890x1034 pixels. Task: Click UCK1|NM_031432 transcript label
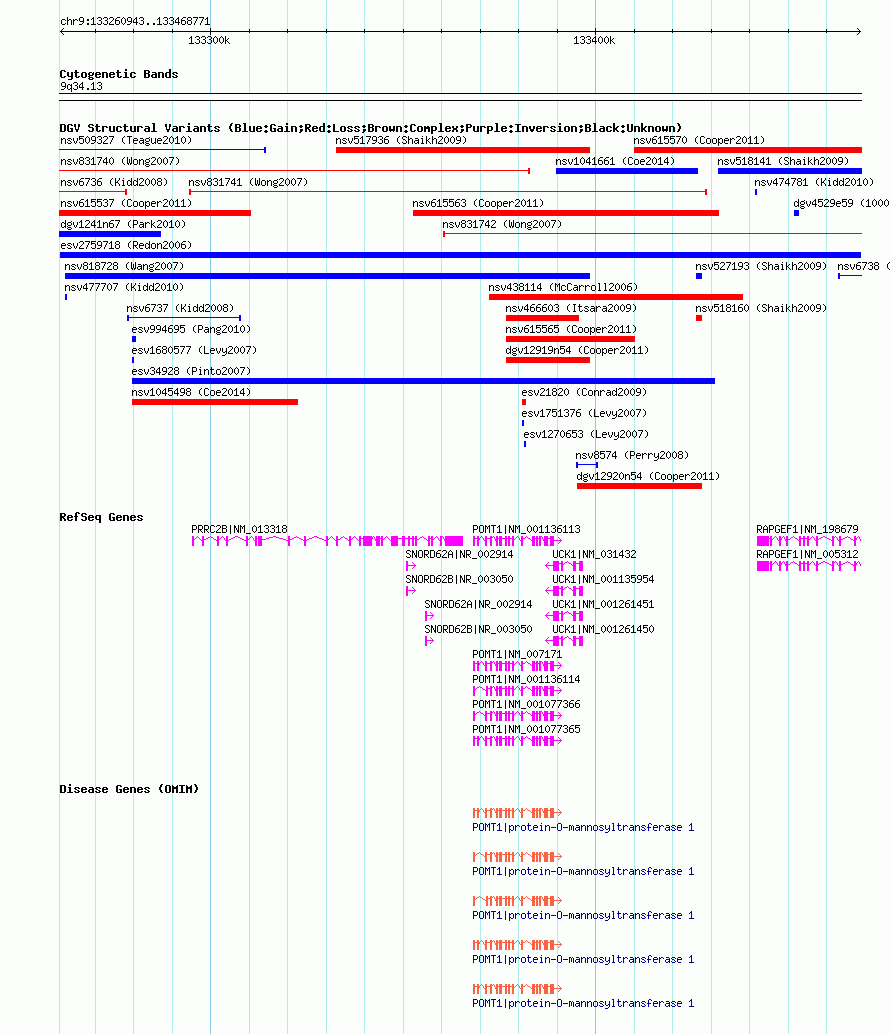(x=594, y=555)
